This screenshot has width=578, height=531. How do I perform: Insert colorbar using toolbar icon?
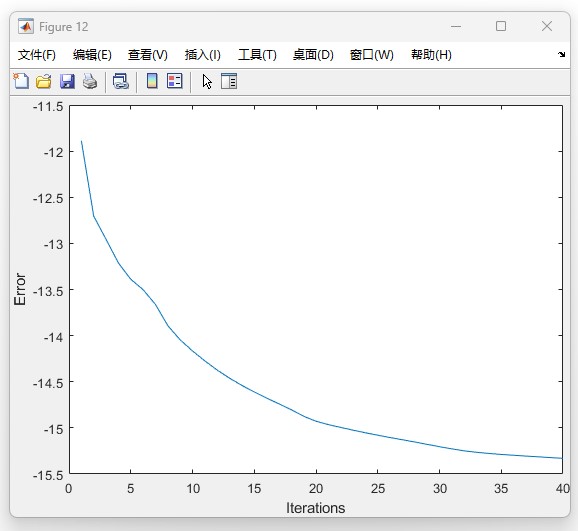click(152, 81)
